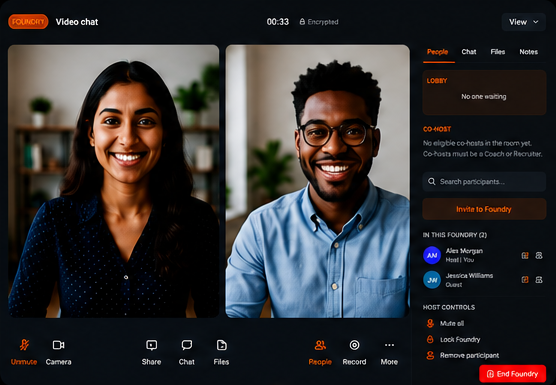
Task: Click the LOBBY heading
Action: (437, 81)
